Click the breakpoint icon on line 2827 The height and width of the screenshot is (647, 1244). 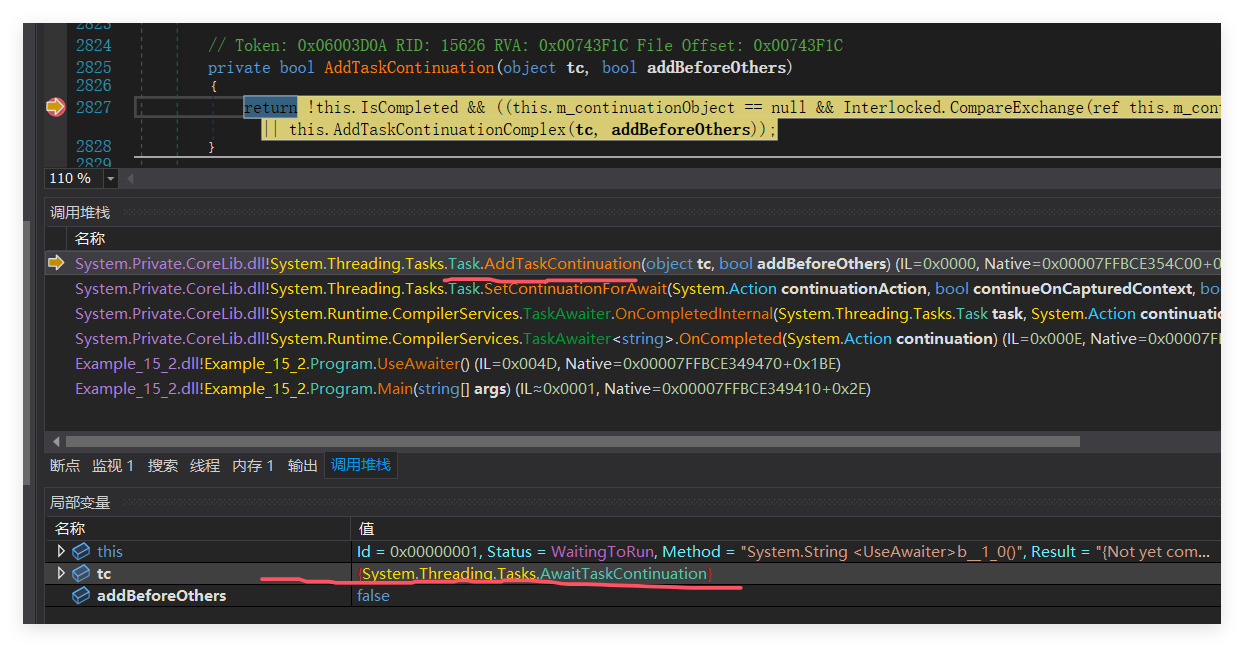point(55,107)
